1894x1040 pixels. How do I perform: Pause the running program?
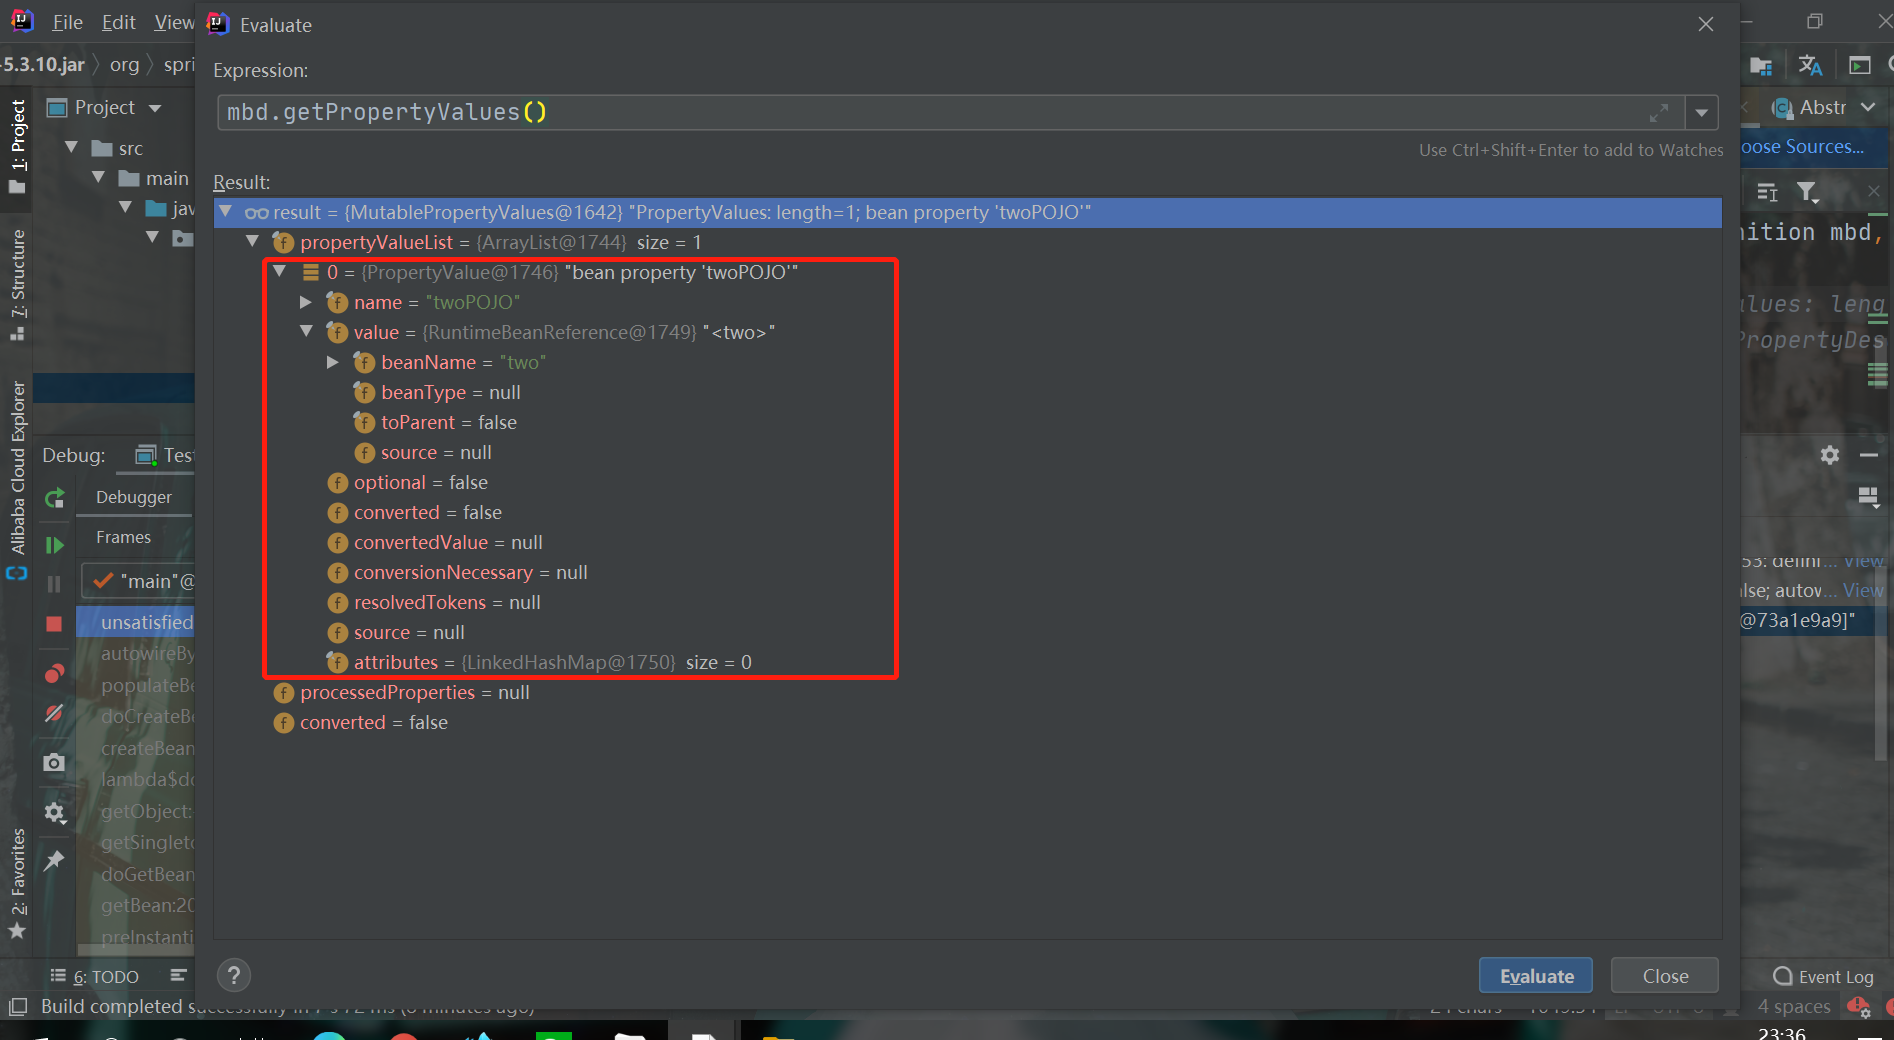55,584
